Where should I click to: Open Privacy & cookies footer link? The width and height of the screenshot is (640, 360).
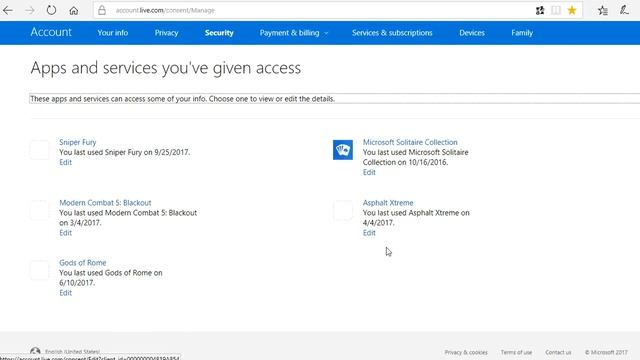pos(466,352)
